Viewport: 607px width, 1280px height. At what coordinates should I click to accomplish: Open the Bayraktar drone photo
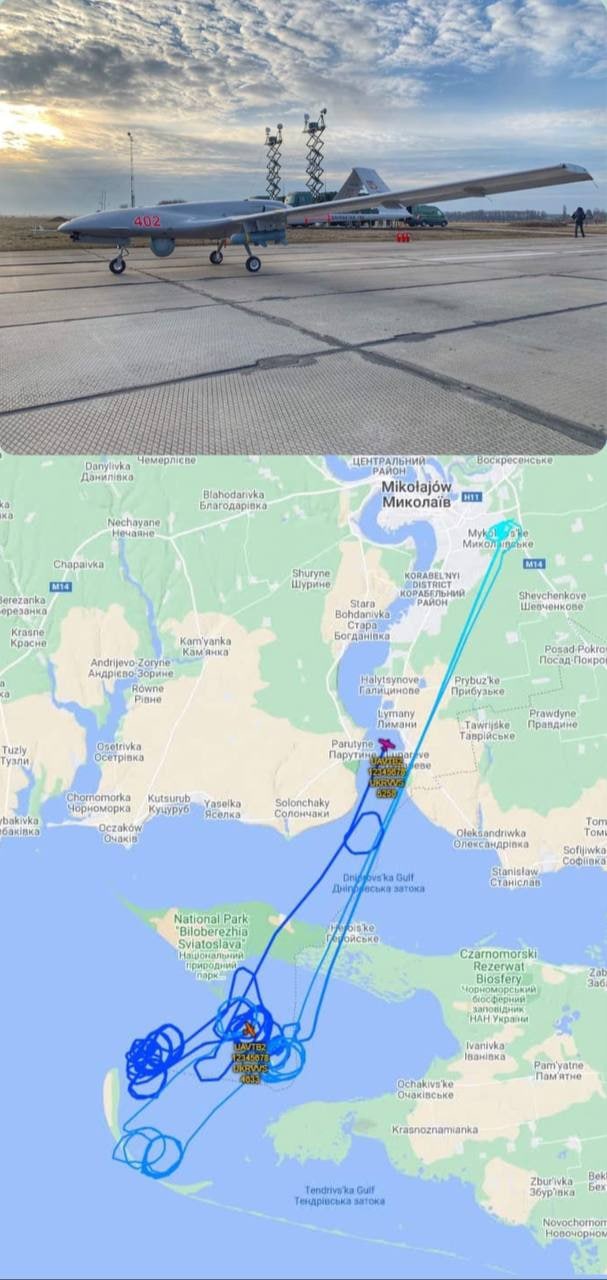coord(303,227)
